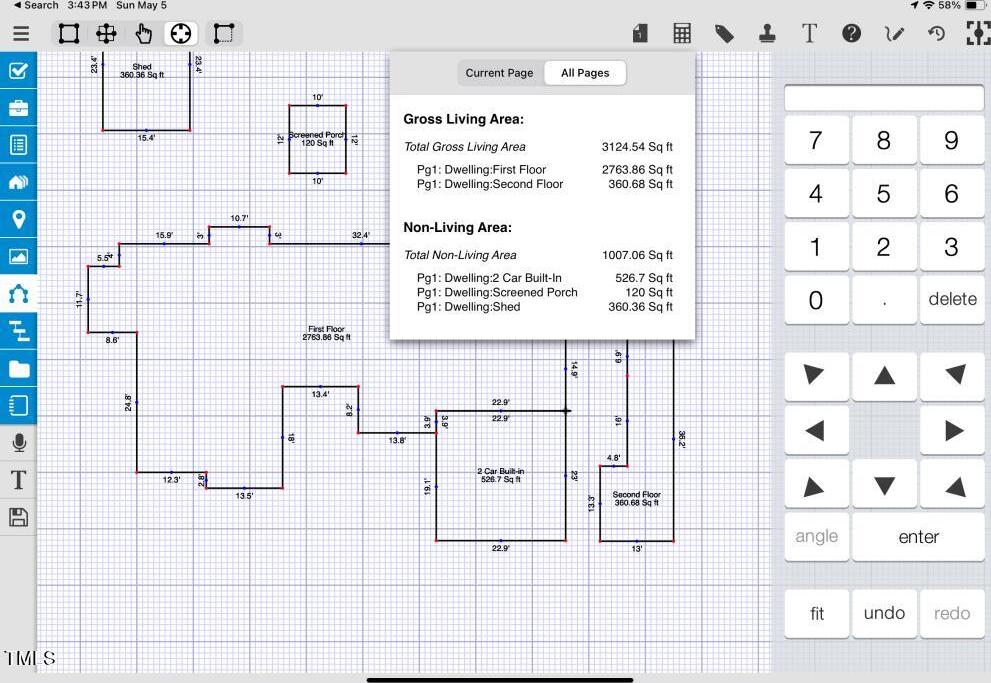Viewport: 991px width, 683px height.
Task: Tap the down-right diagonal direction key
Action: [x=952, y=485]
